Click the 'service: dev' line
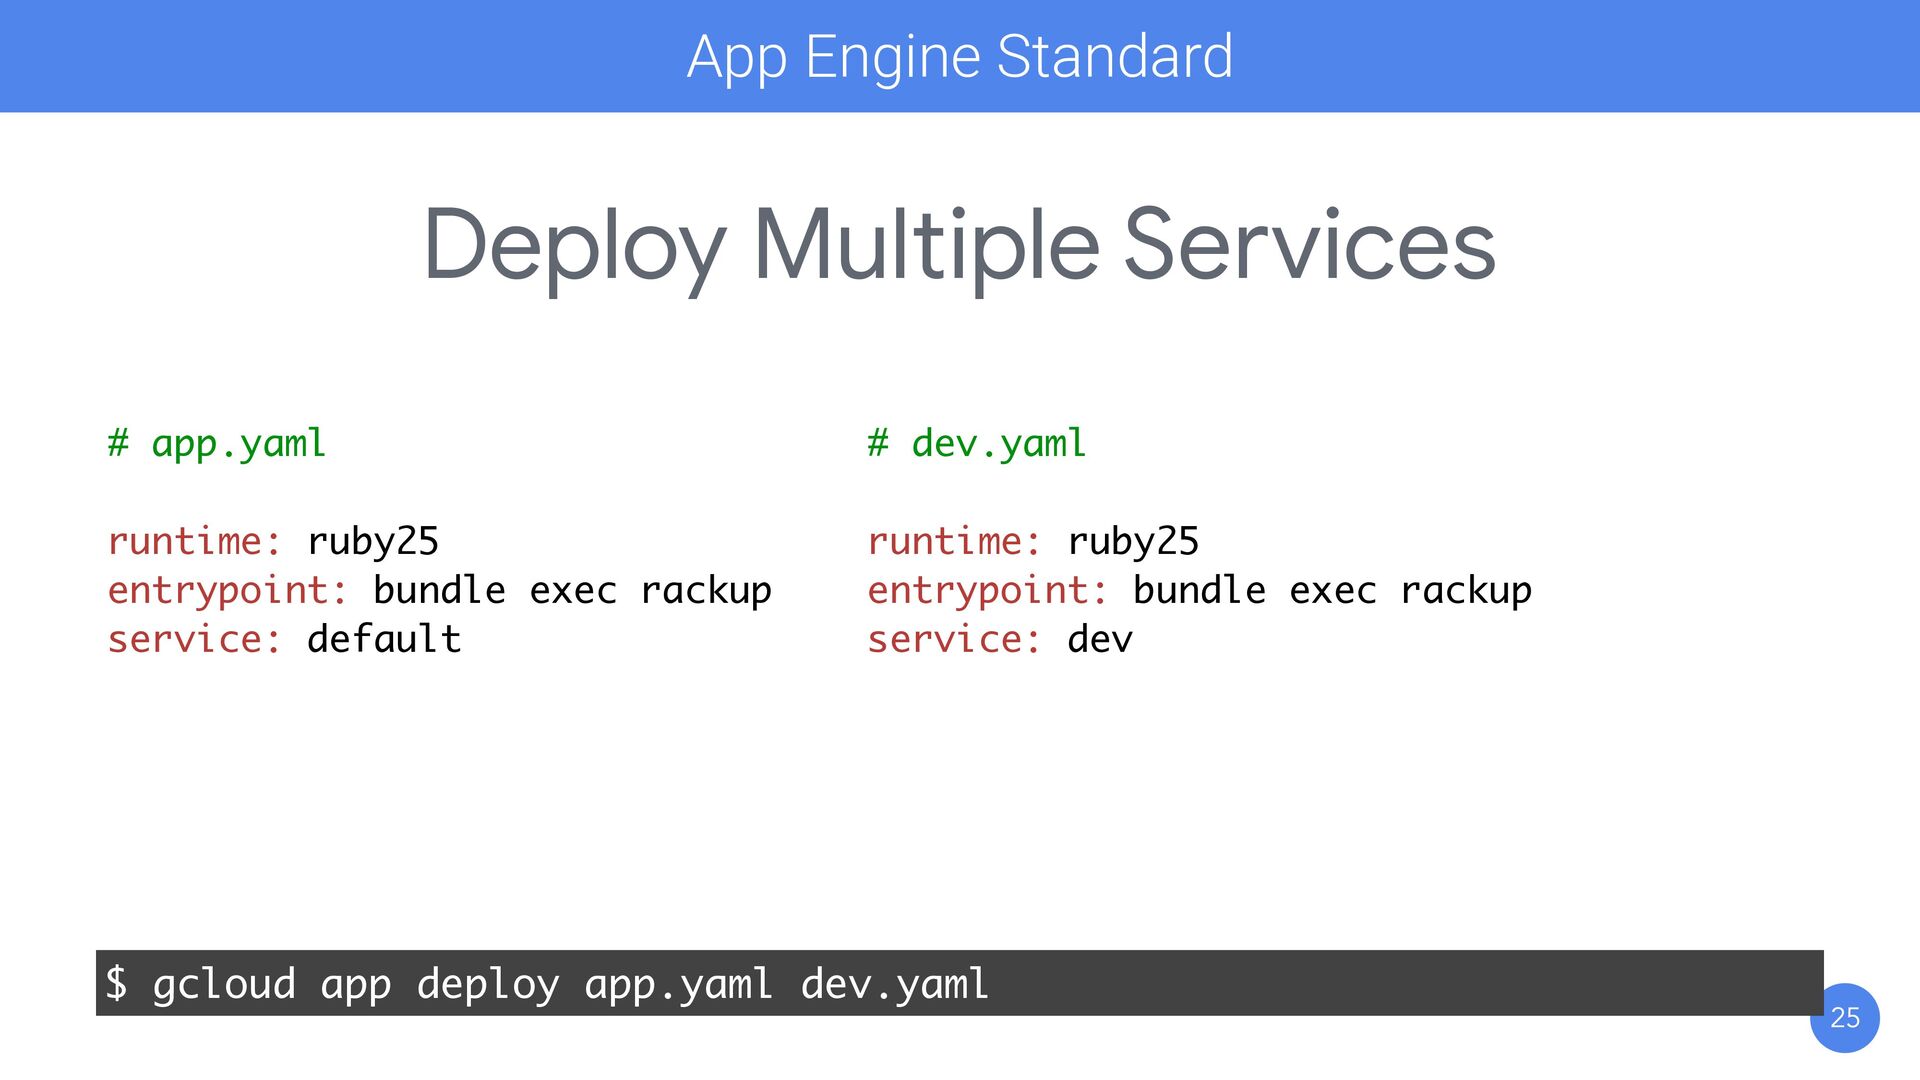This screenshot has height=1080, width=1920. pyautogui.click(x=1000, y=639)
